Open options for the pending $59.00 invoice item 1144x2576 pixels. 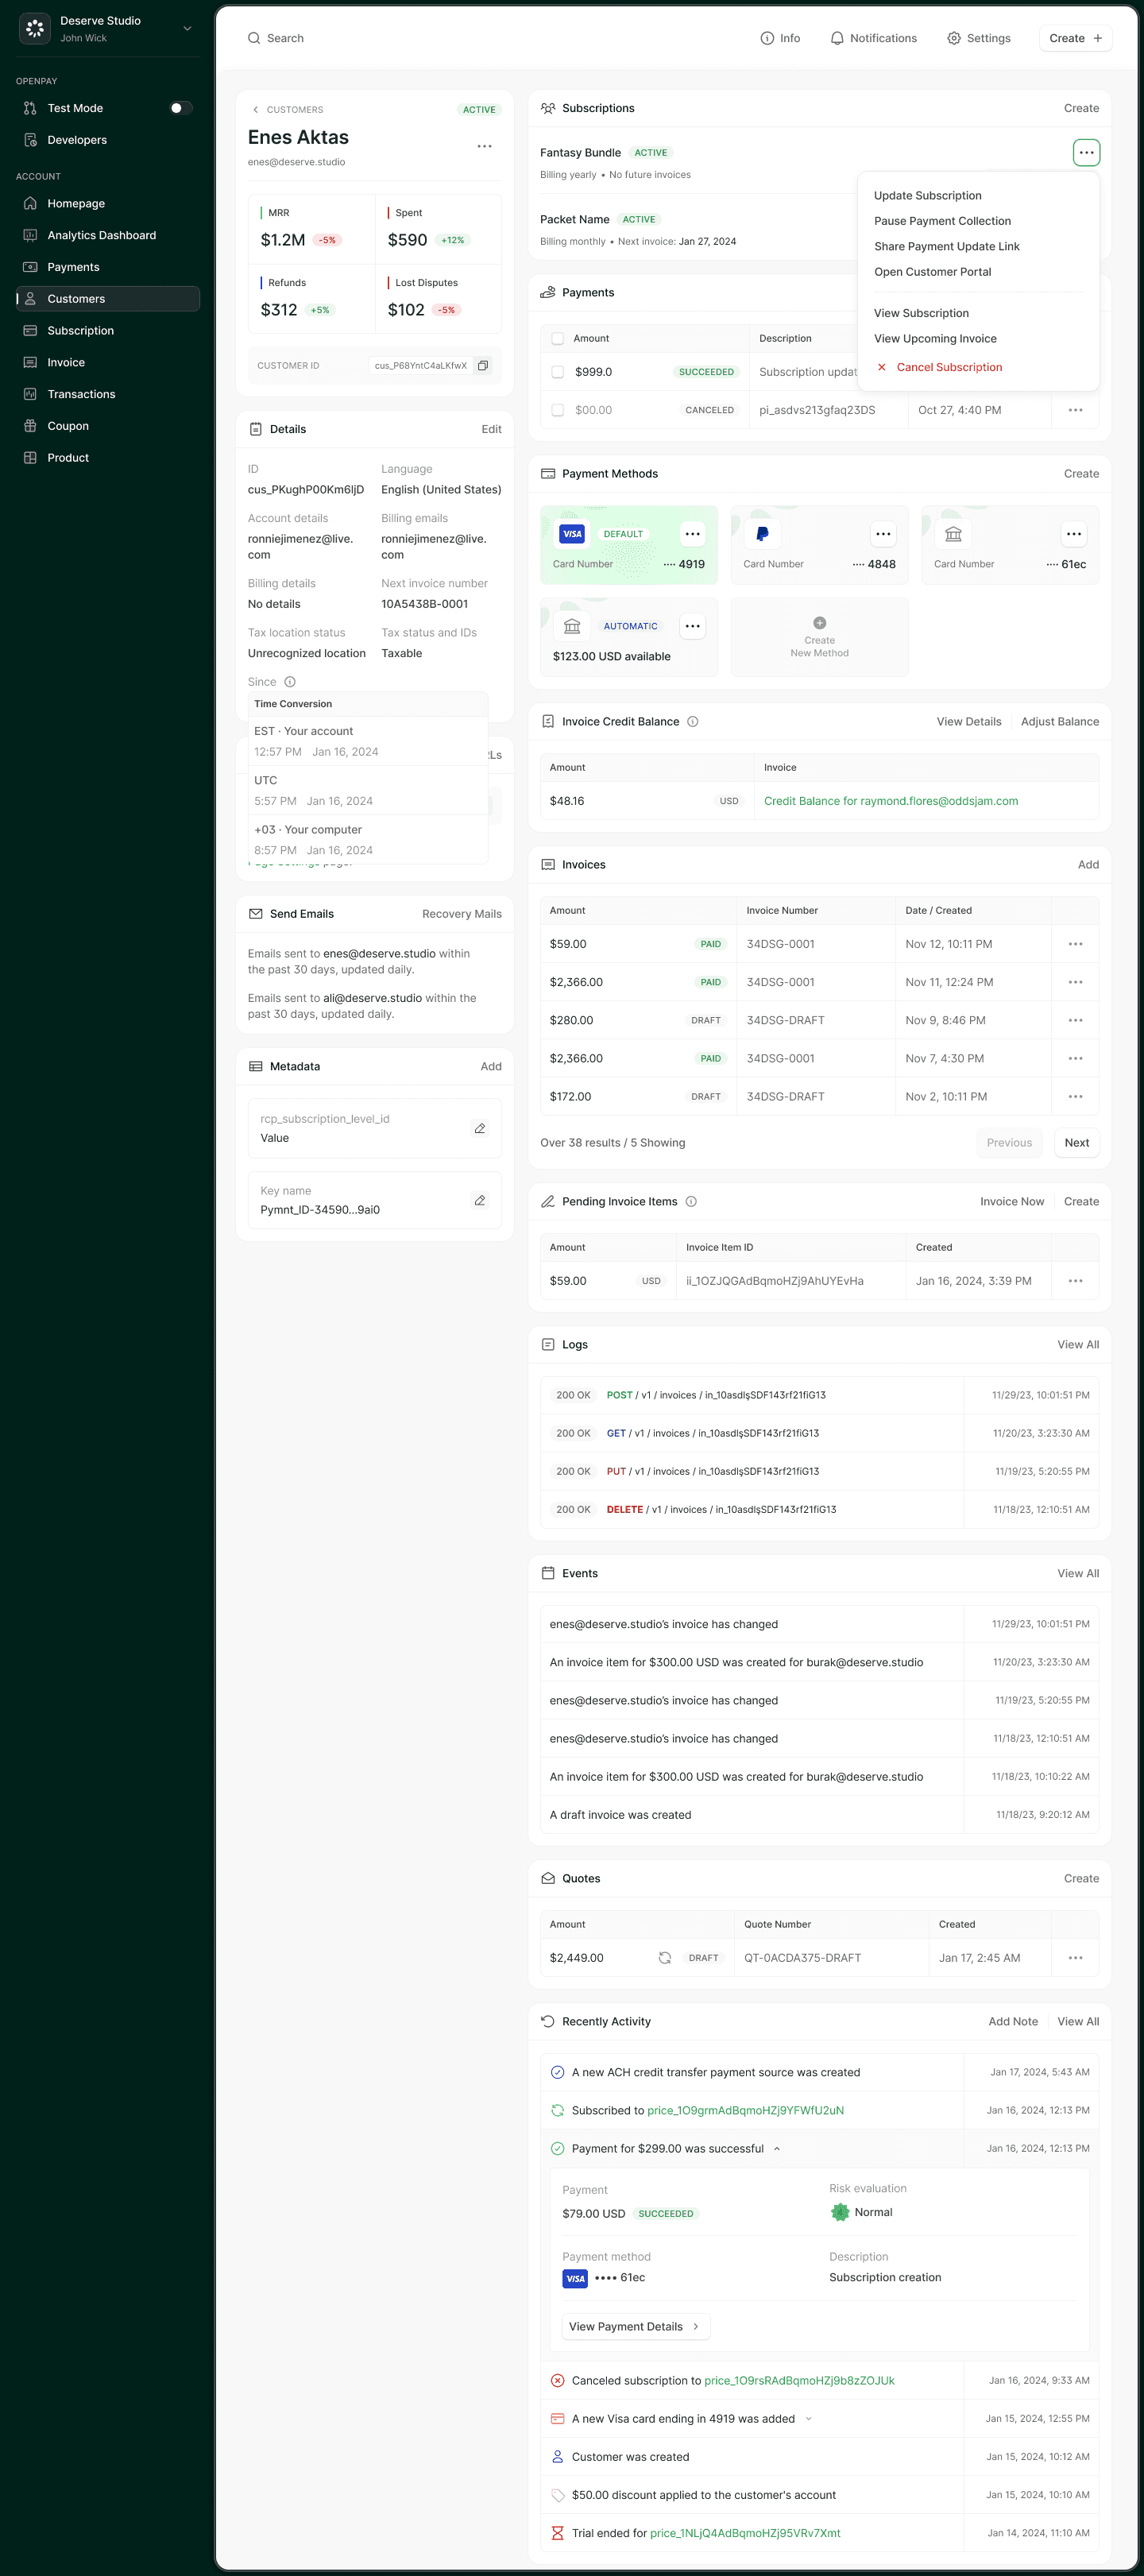1075,1281
